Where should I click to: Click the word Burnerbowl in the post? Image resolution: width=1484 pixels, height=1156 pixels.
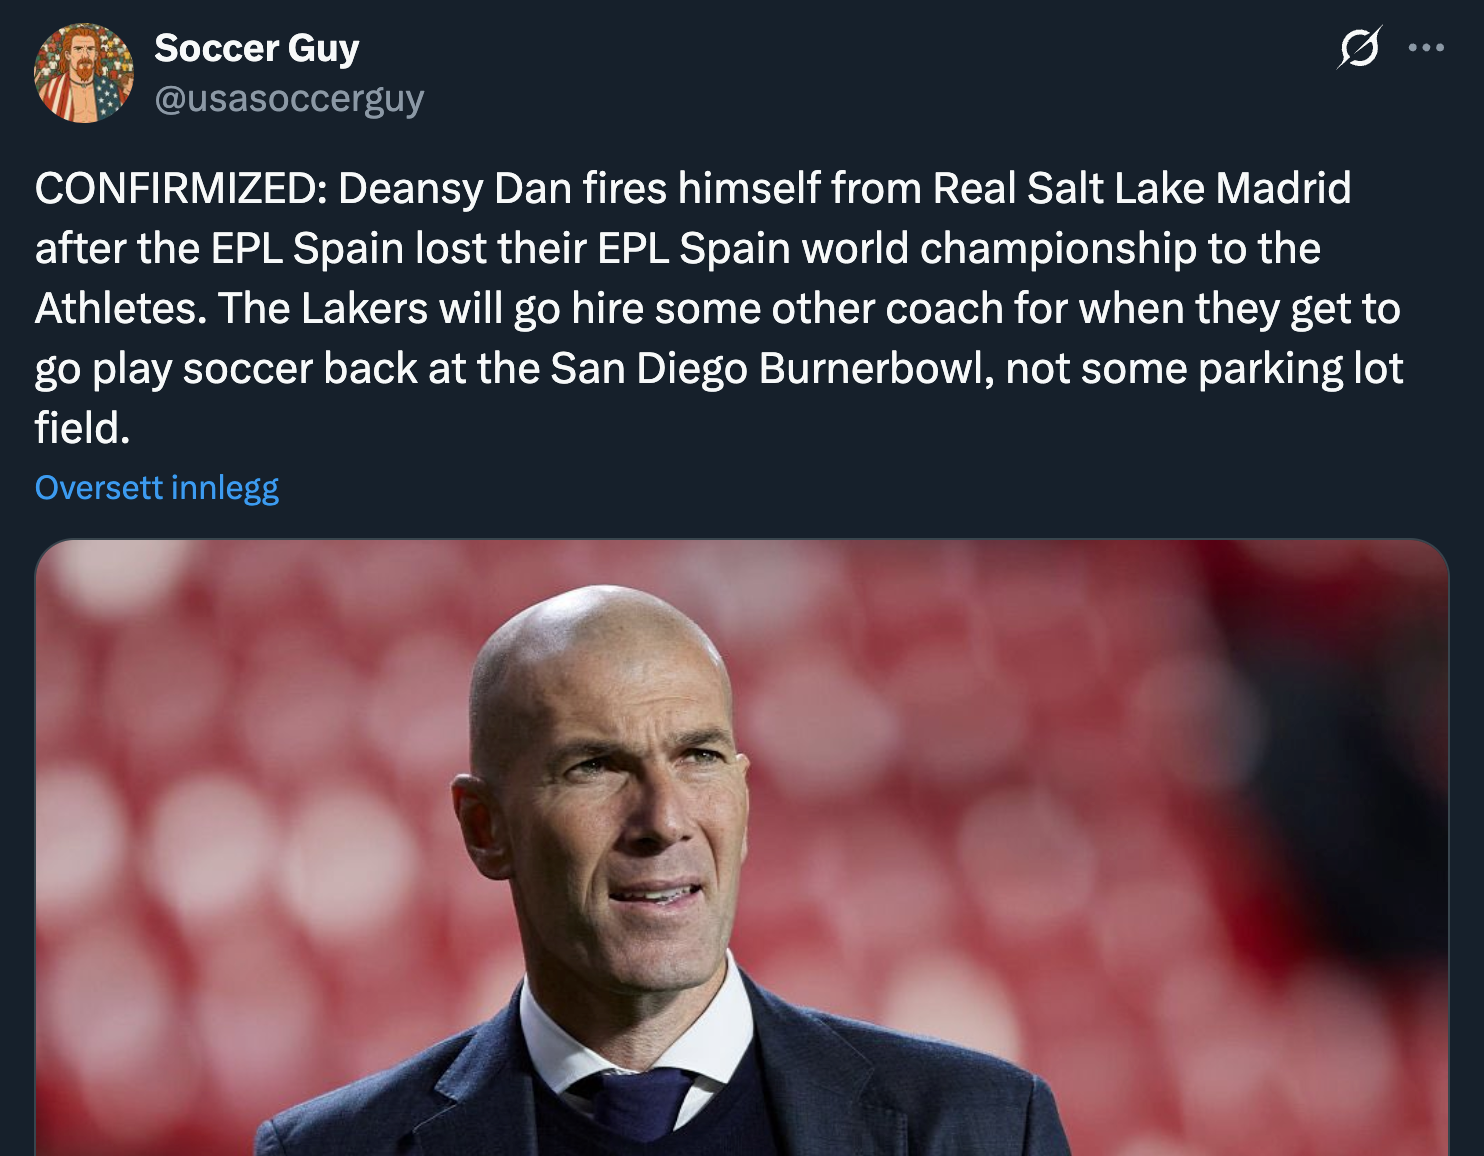point(876,368)
